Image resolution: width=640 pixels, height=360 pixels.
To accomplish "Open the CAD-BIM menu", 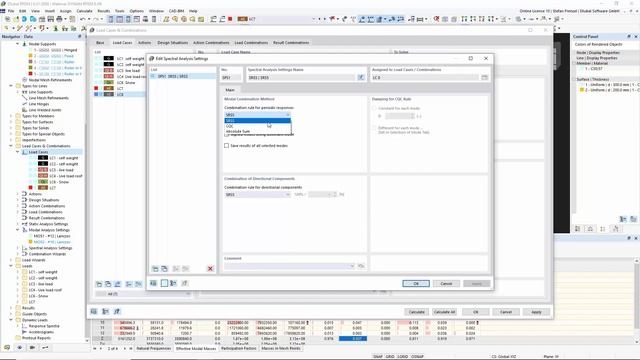I will (176, 11).
